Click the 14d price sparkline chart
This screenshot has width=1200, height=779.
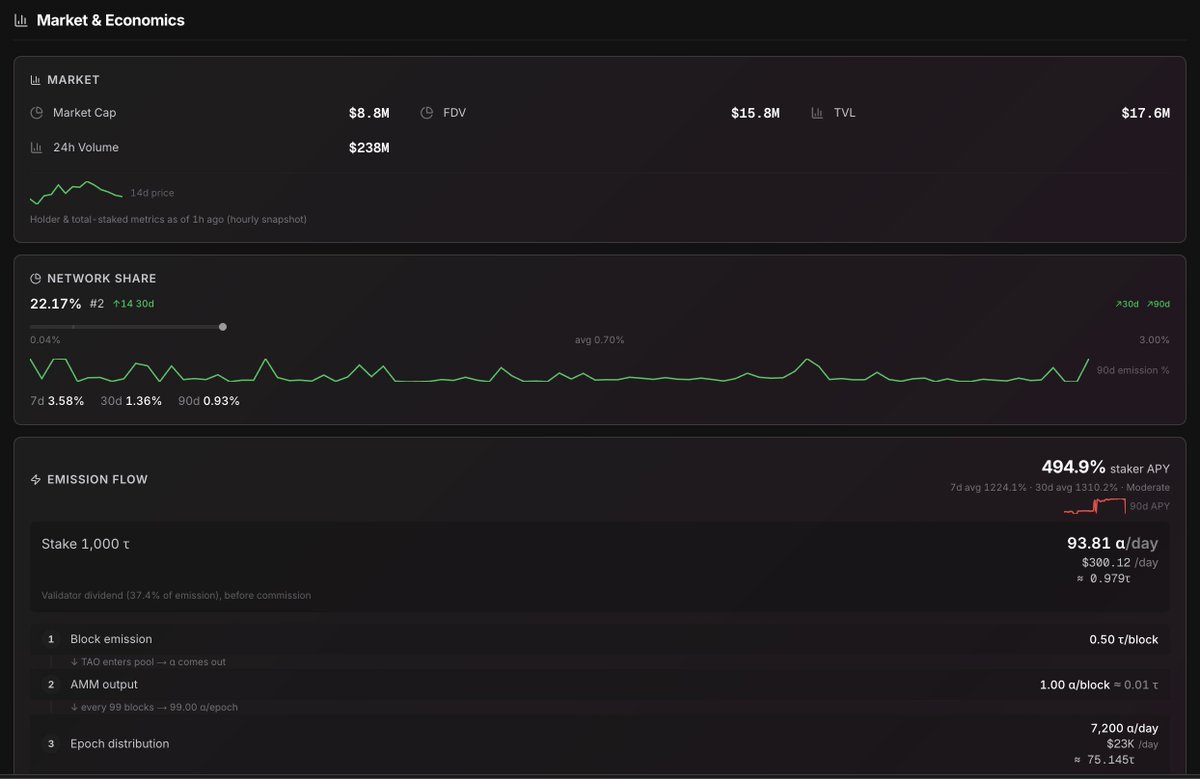click(x=76, y=192)
